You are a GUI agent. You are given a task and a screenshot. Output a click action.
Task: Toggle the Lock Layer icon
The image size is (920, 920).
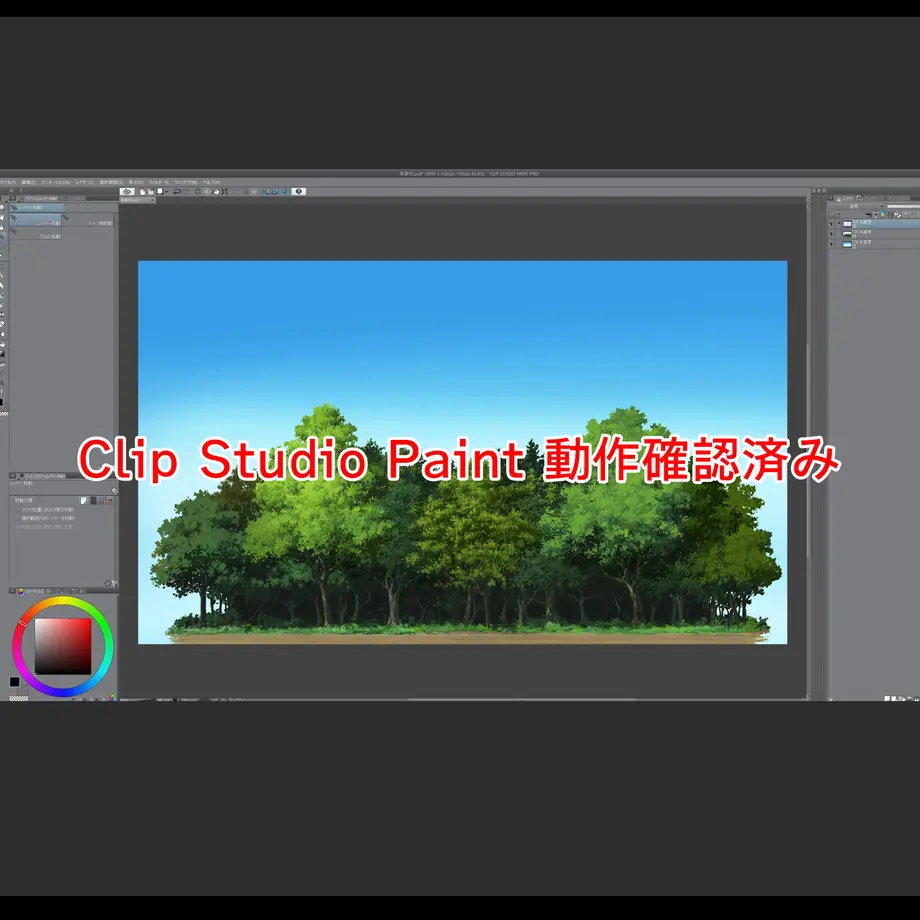point(890,215)
